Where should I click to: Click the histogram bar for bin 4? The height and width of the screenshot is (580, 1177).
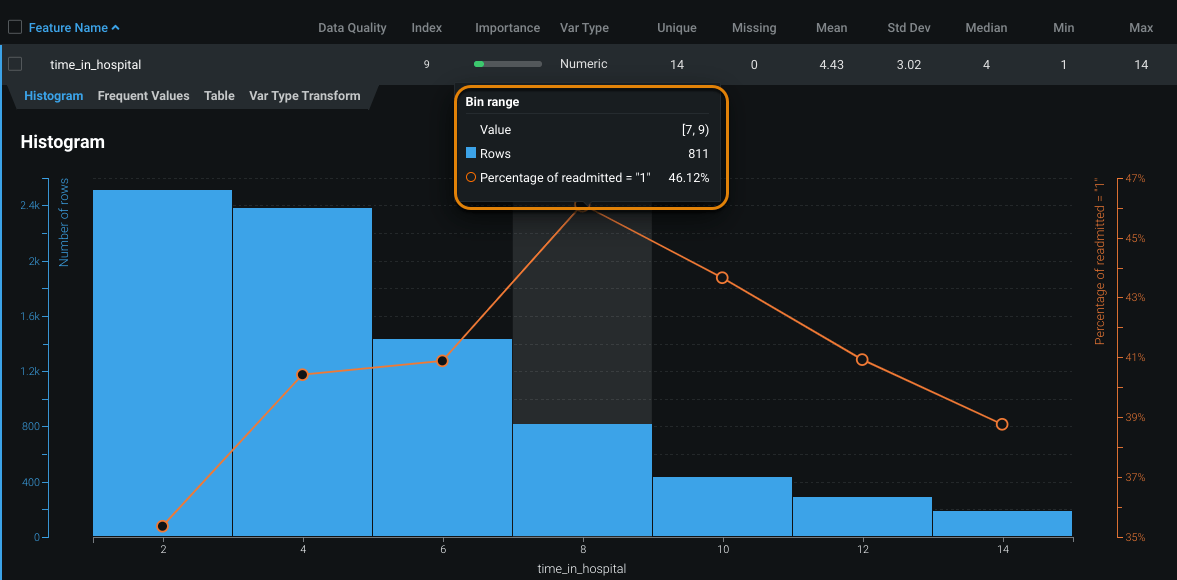coord(303,372)
